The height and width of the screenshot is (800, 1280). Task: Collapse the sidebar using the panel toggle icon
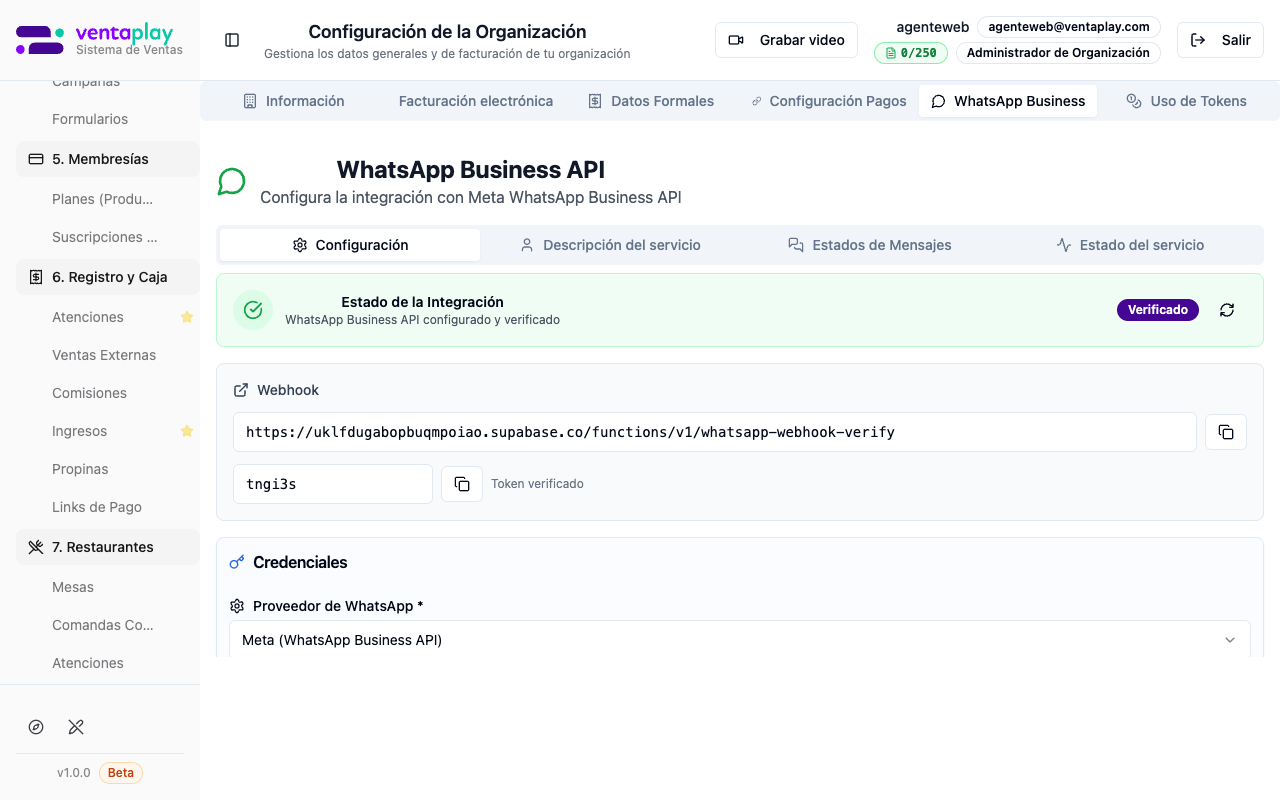click(x=232, y=39)
